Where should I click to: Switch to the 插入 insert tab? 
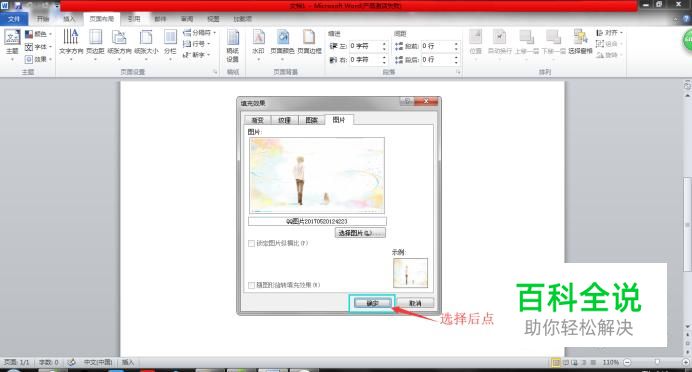69,19
